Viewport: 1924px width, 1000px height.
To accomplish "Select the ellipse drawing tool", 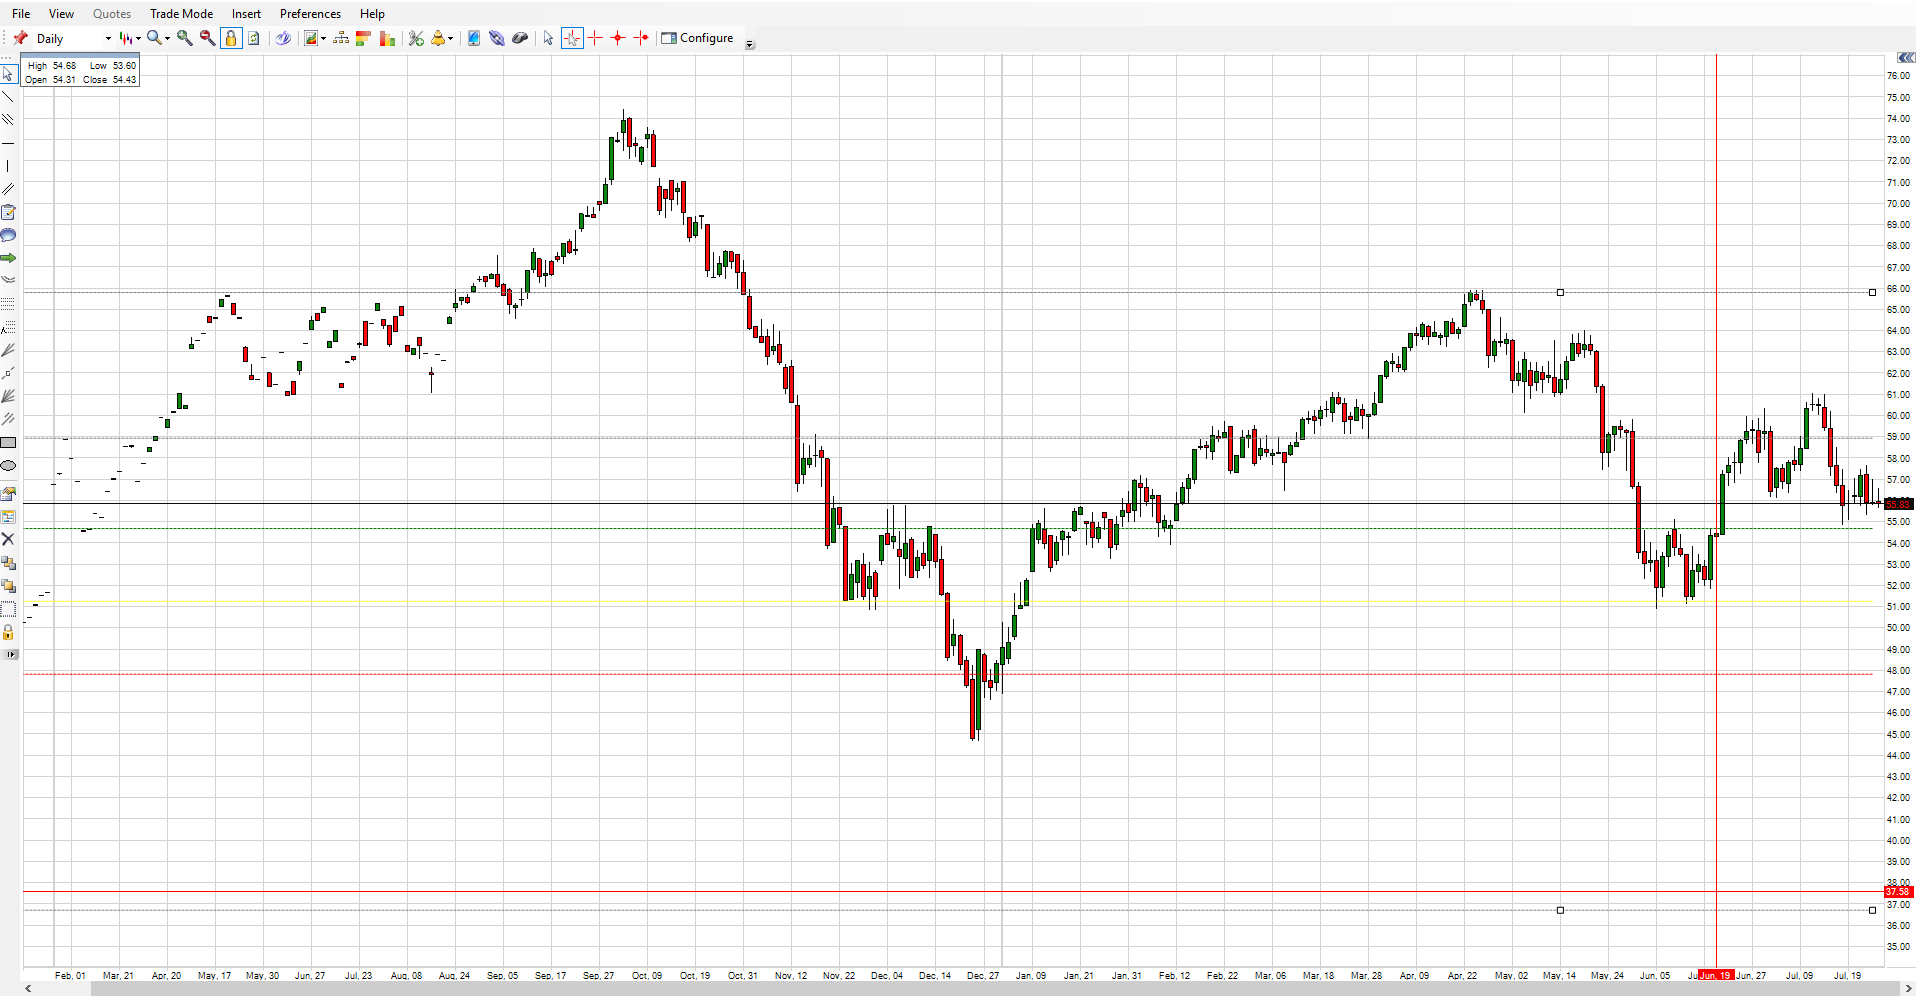I will 8,466.
